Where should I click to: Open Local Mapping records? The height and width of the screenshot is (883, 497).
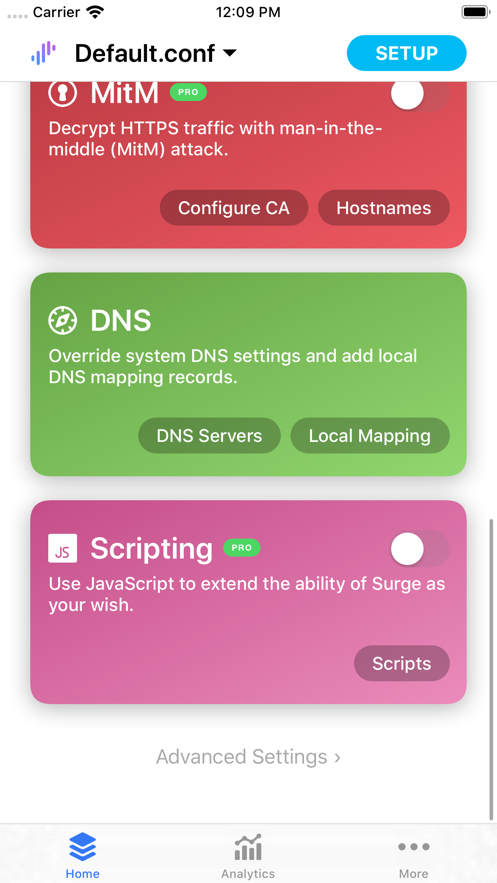(370, 435)
